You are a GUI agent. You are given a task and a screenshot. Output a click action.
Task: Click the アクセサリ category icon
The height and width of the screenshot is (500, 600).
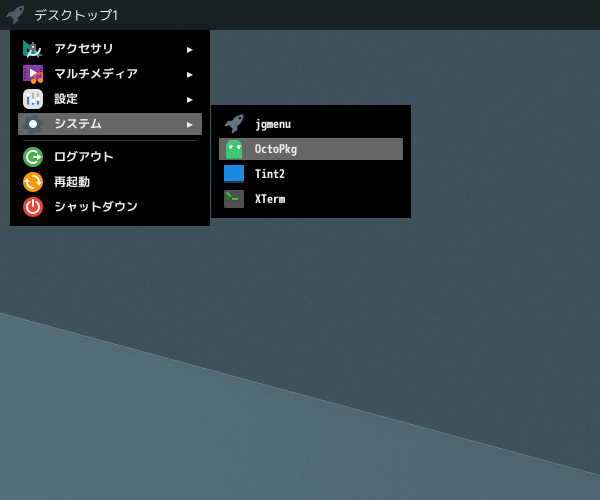click(33, 49)
